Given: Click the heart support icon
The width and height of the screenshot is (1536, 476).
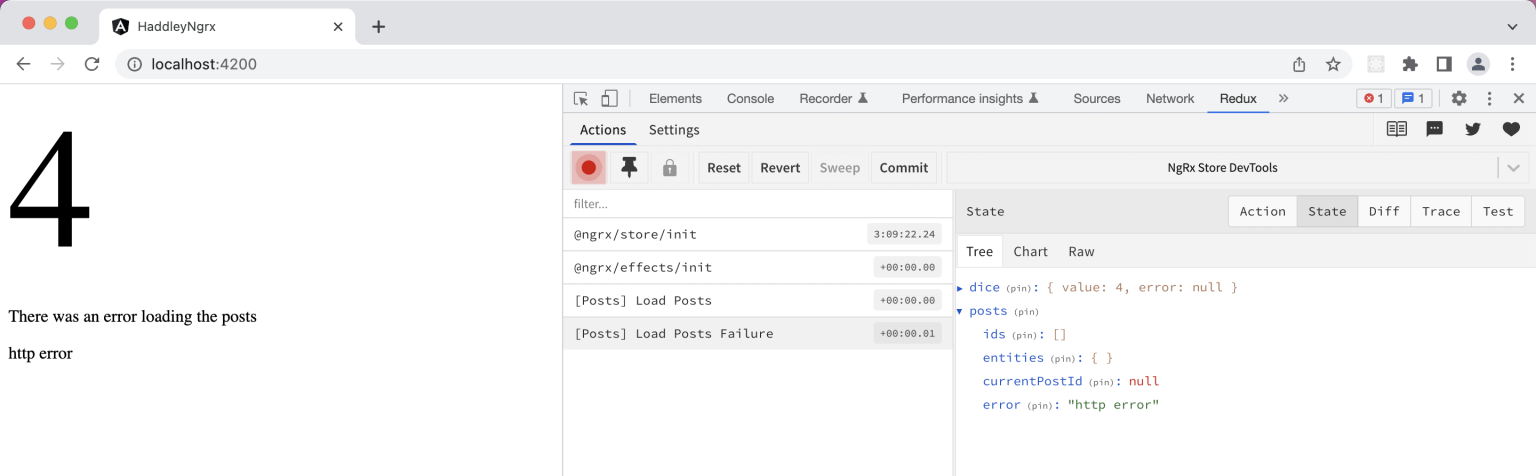Looking at the screenshot, I should pos(1511,129).
